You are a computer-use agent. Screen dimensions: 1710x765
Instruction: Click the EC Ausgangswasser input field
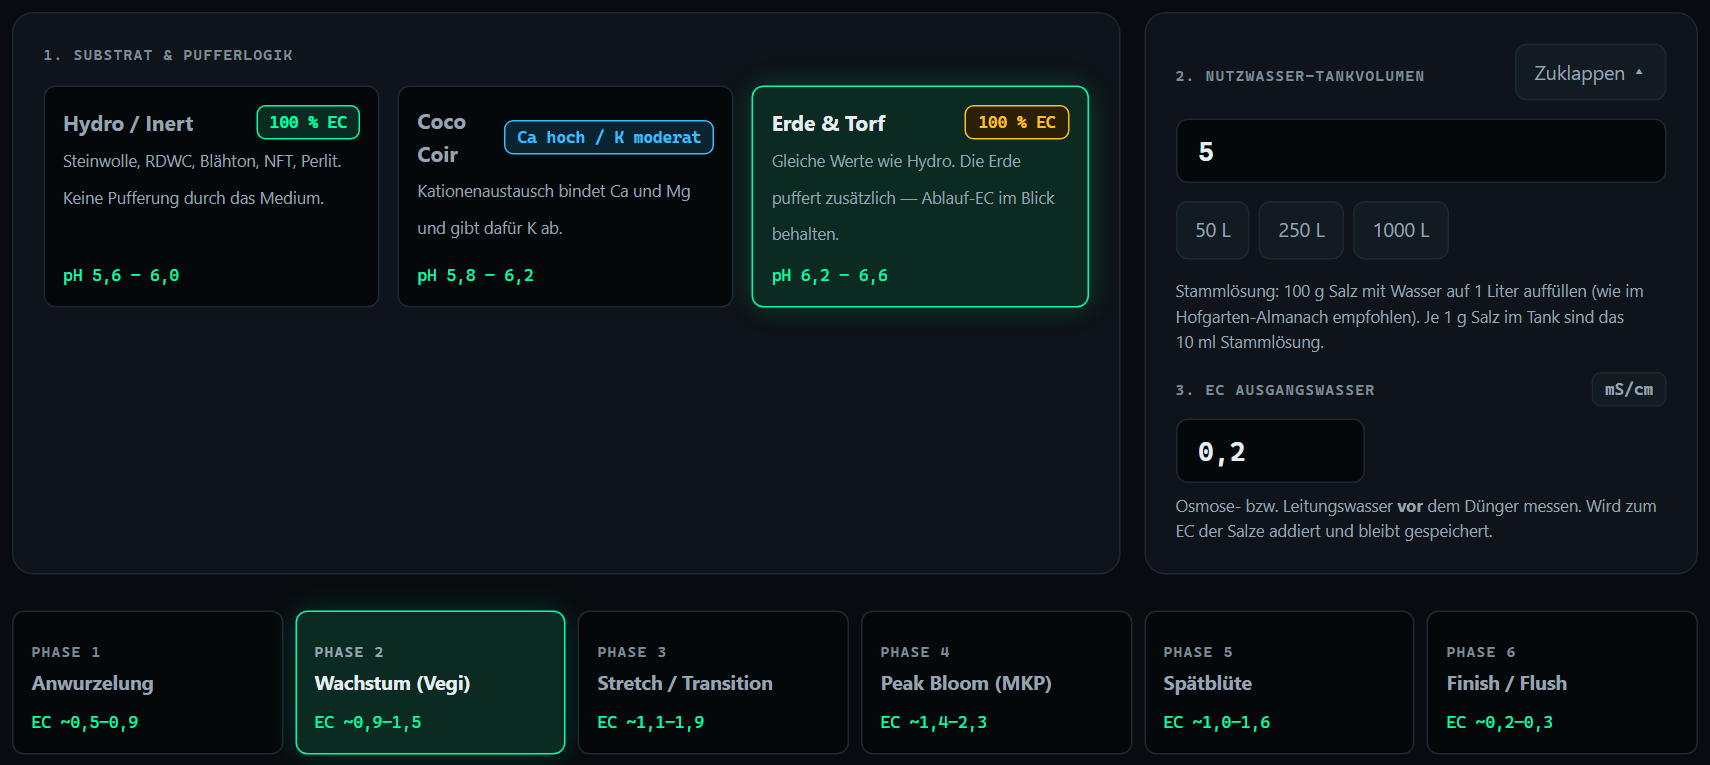(1270, 451)
